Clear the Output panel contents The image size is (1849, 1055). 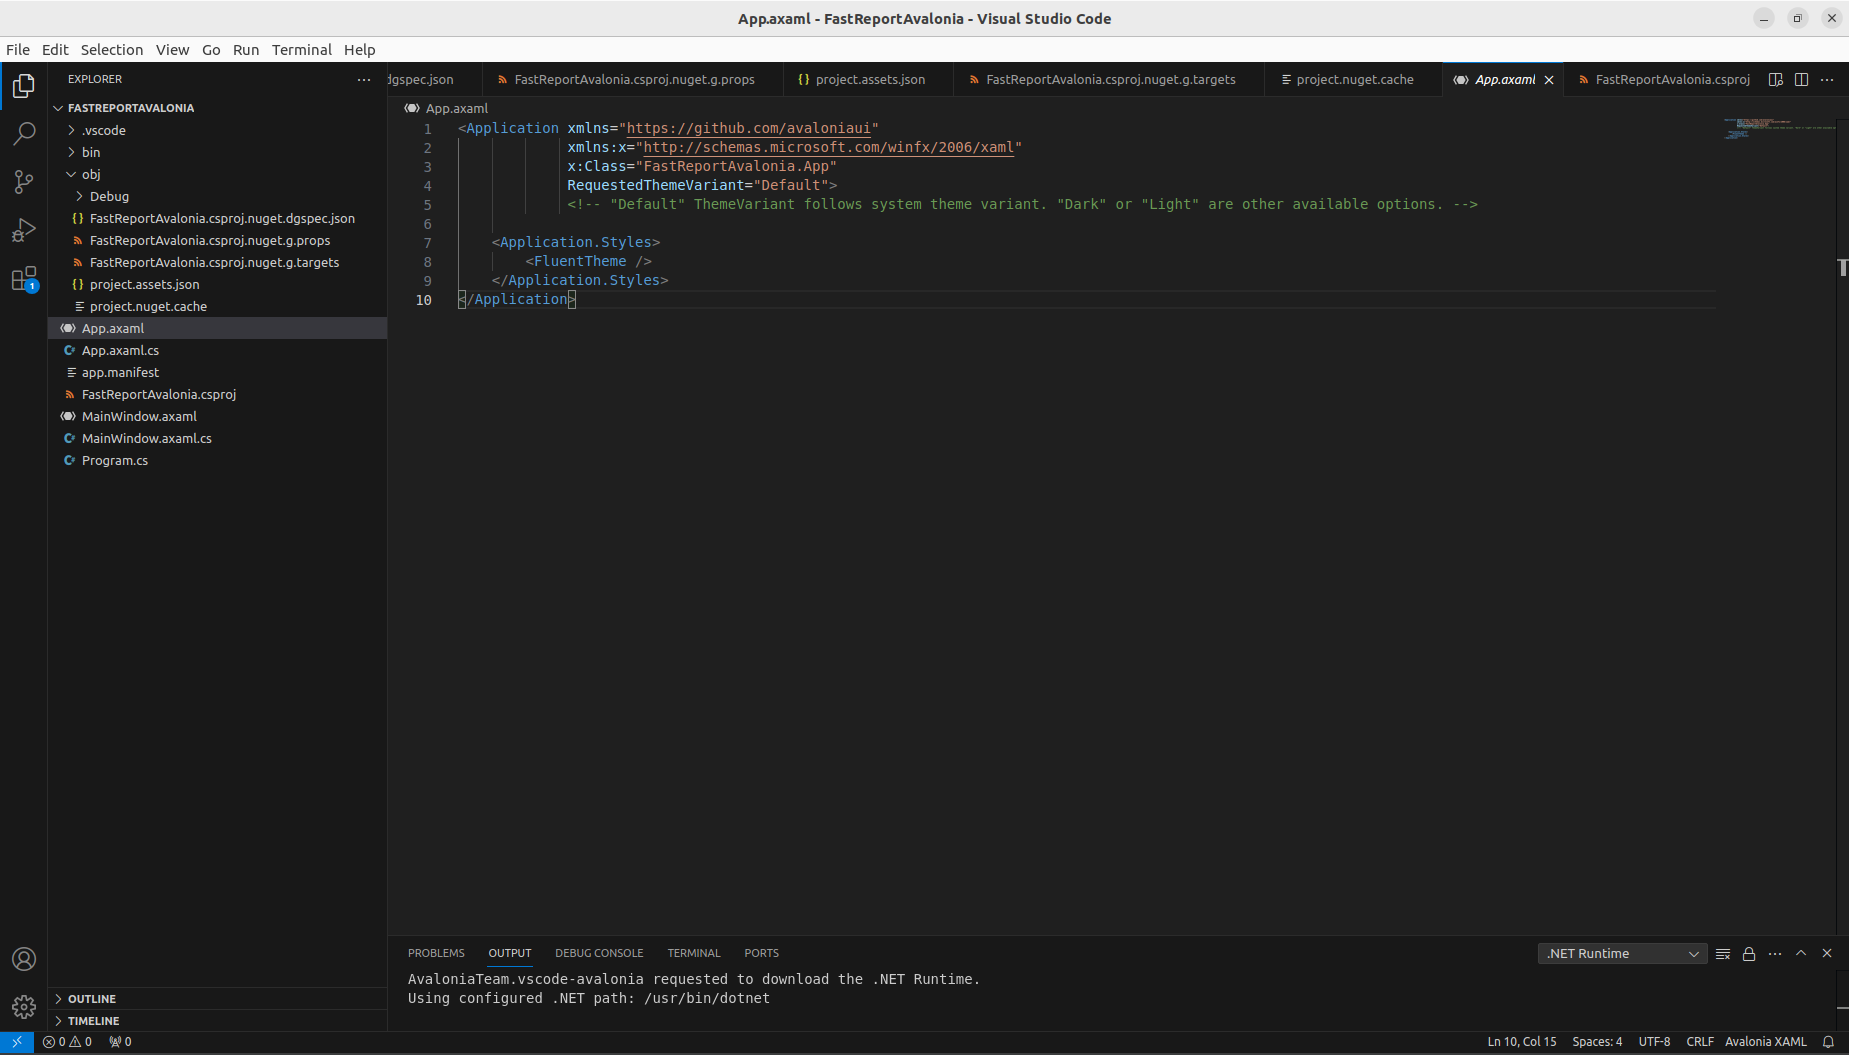pyautogui.click(x=1722, y=953)
